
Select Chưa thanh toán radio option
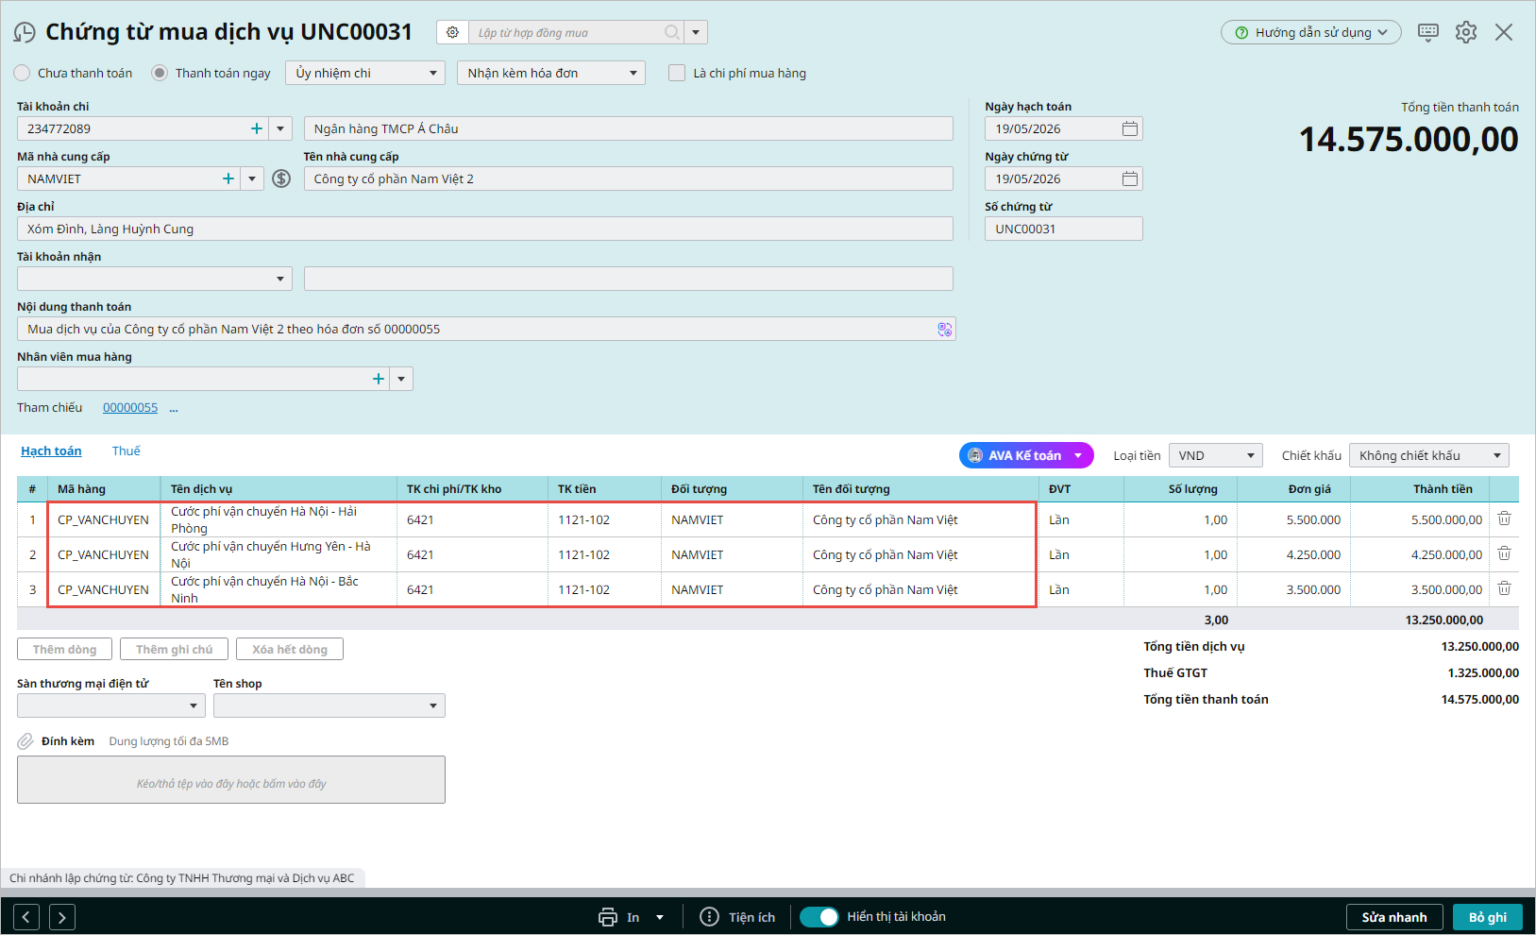[x=22, y=73]
